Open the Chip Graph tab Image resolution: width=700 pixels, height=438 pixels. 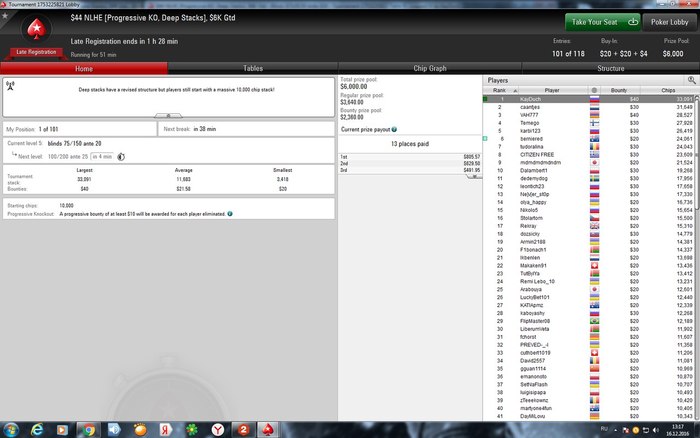[x=429, y=68]
